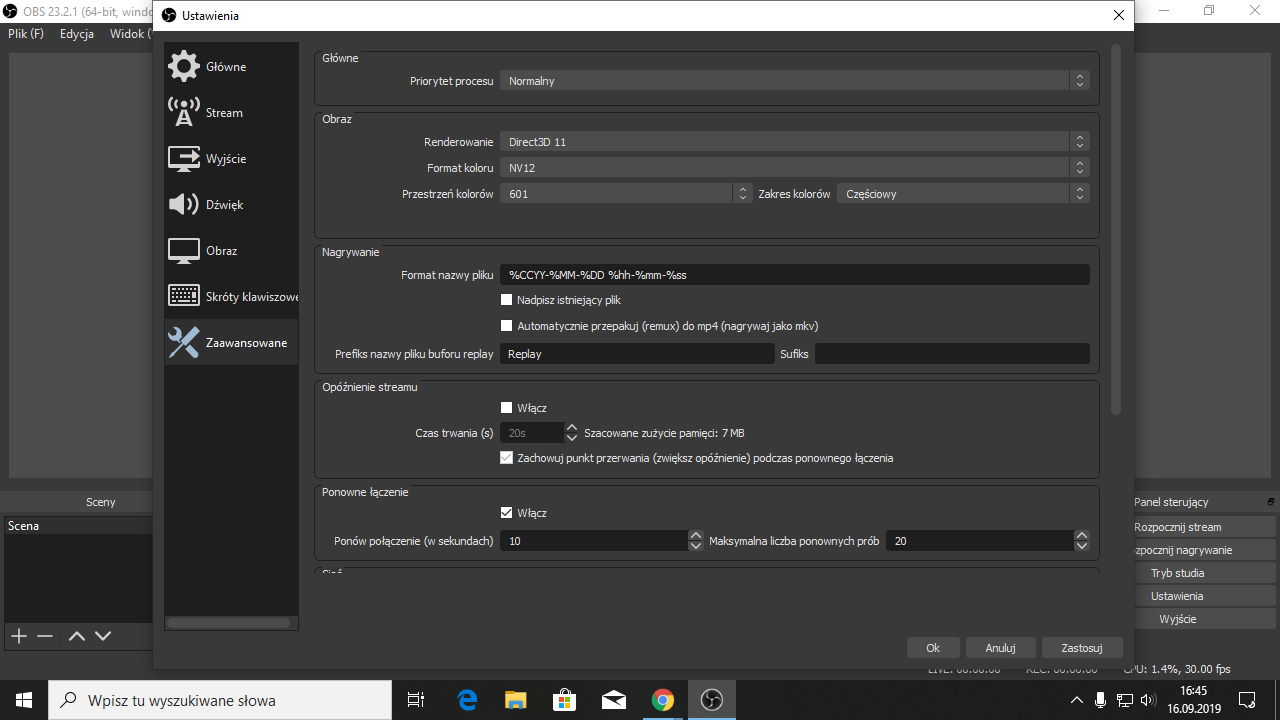Image resolution: width=1280 pixels, height=720 pixels.
Task: Click the Replay prefix input field
Action: pos(637,353)
